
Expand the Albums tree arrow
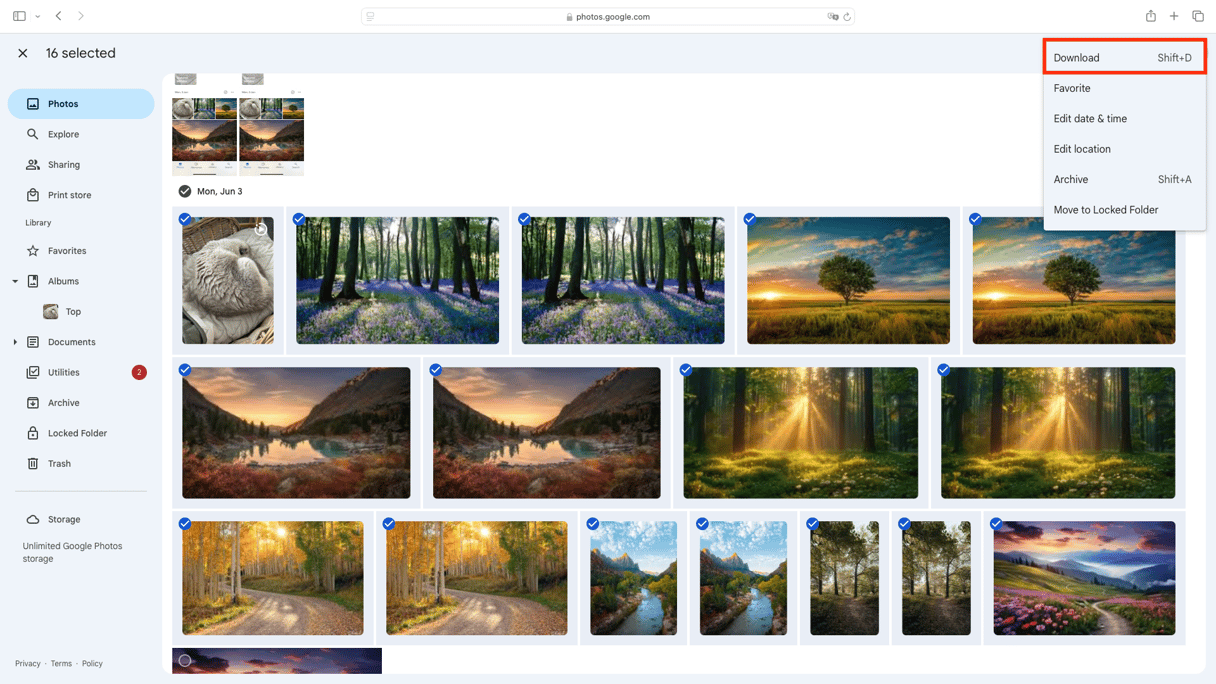pos(15,282)
